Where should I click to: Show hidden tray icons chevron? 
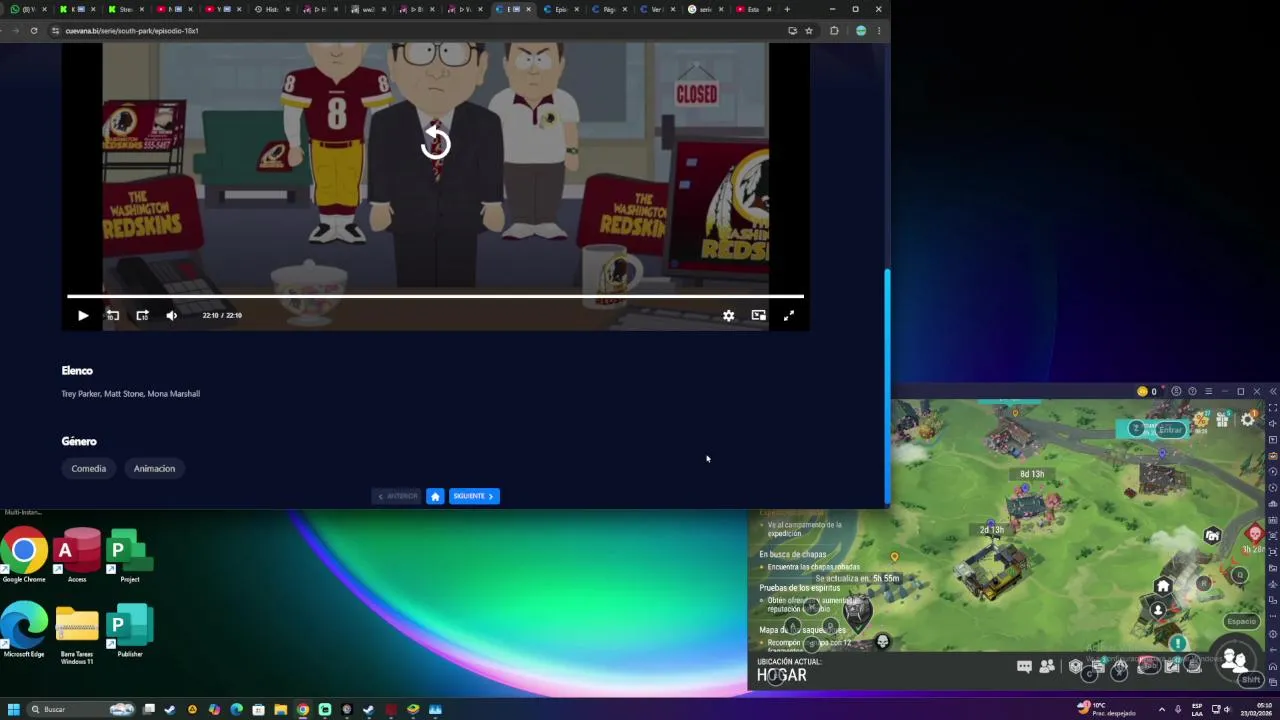(1161, 709)
